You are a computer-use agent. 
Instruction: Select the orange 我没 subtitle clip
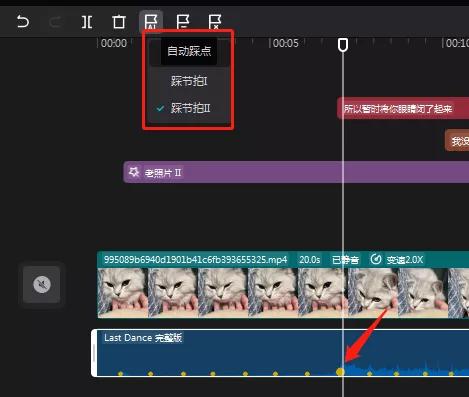[457, 141]
